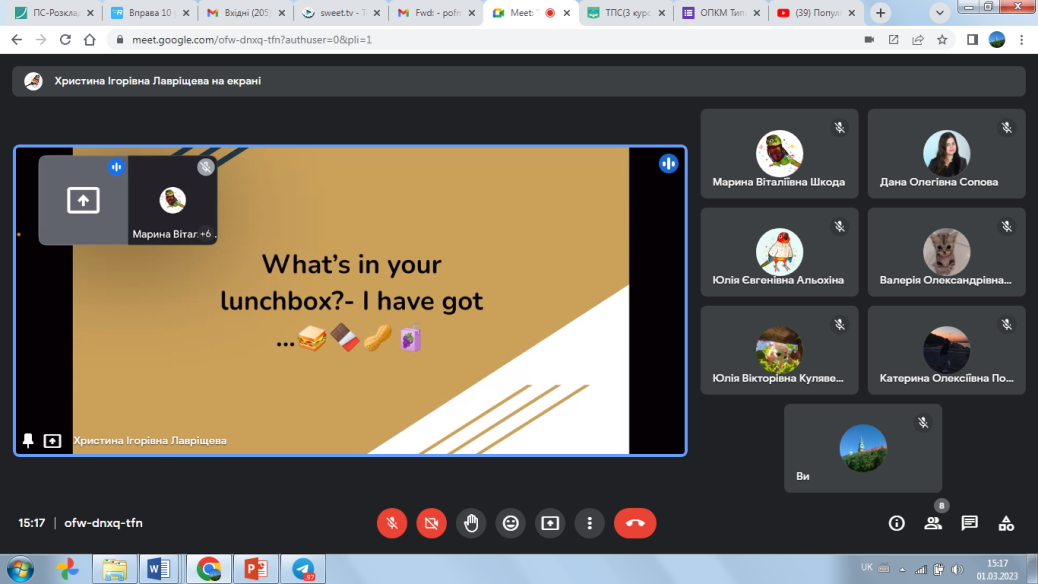1038x584 pixels.
Task: Reload the Meet page
Action: (x=65, y=40)
